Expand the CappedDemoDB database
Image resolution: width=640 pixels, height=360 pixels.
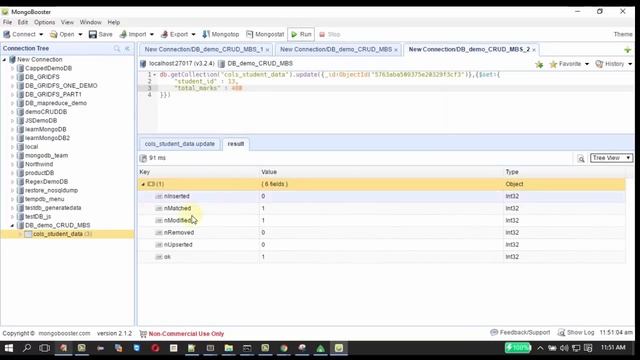click(x=12, y=68)
